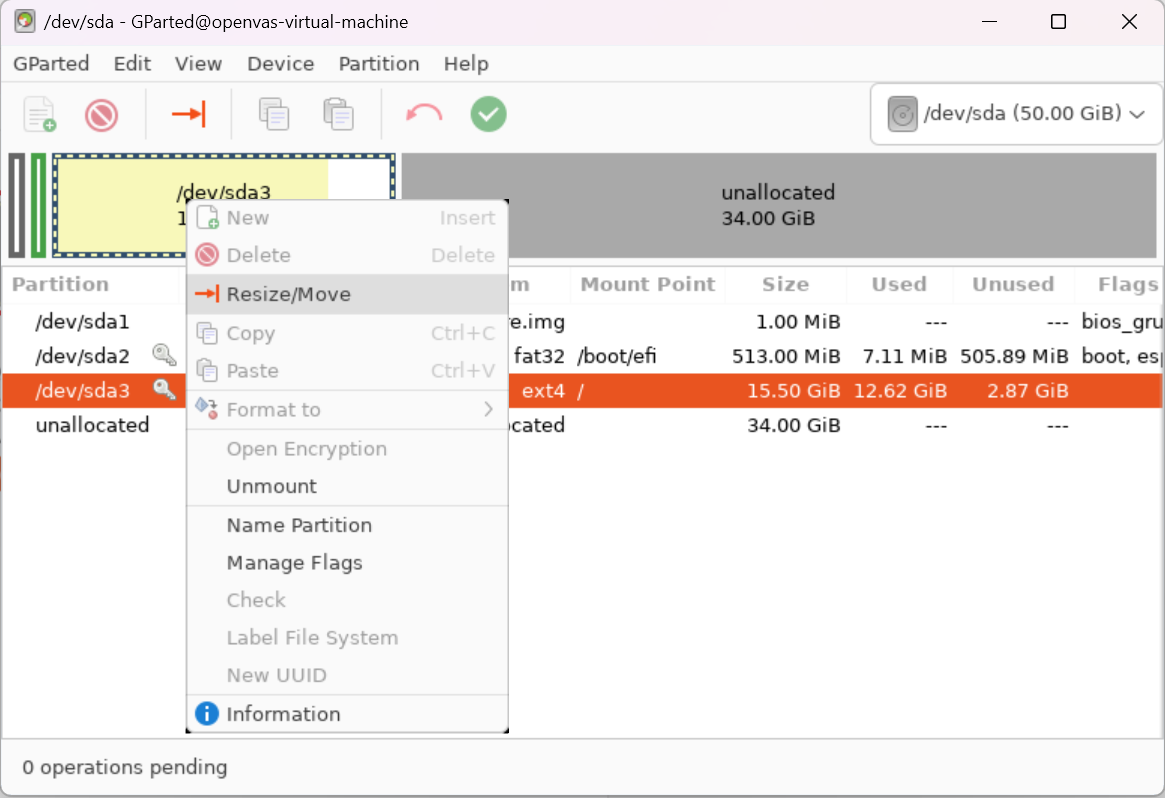This screenshot has height=798, width=1165.
Task: Click the 12.62 GiB used value
Action: 900,391
